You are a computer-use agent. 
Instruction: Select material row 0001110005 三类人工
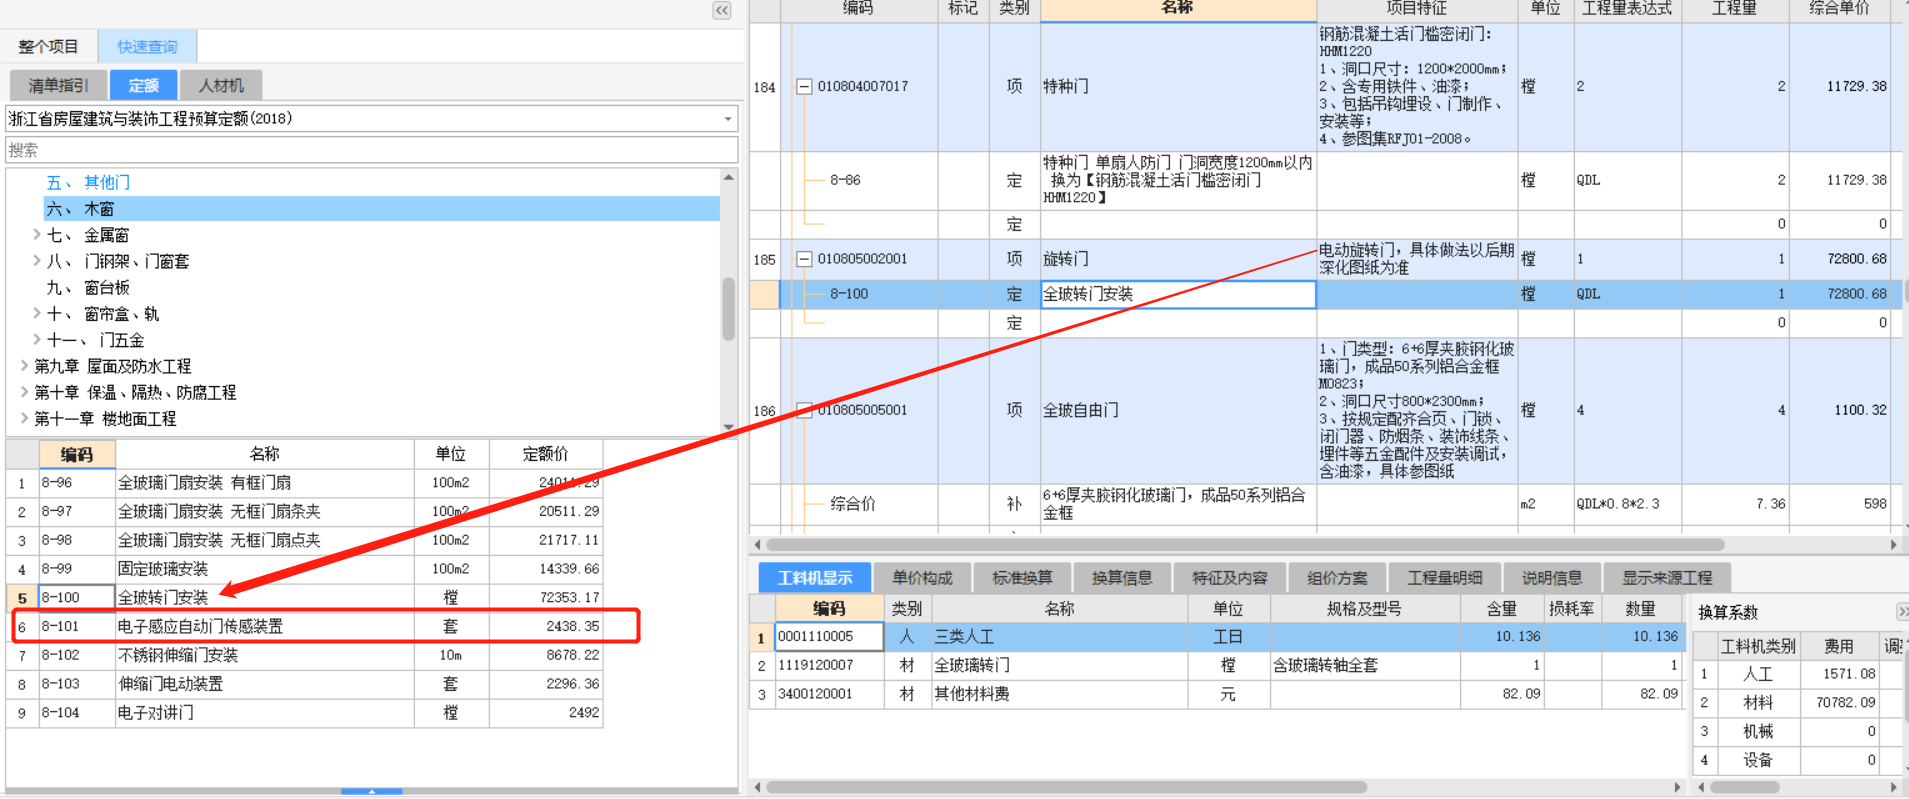pos(1217,637)
